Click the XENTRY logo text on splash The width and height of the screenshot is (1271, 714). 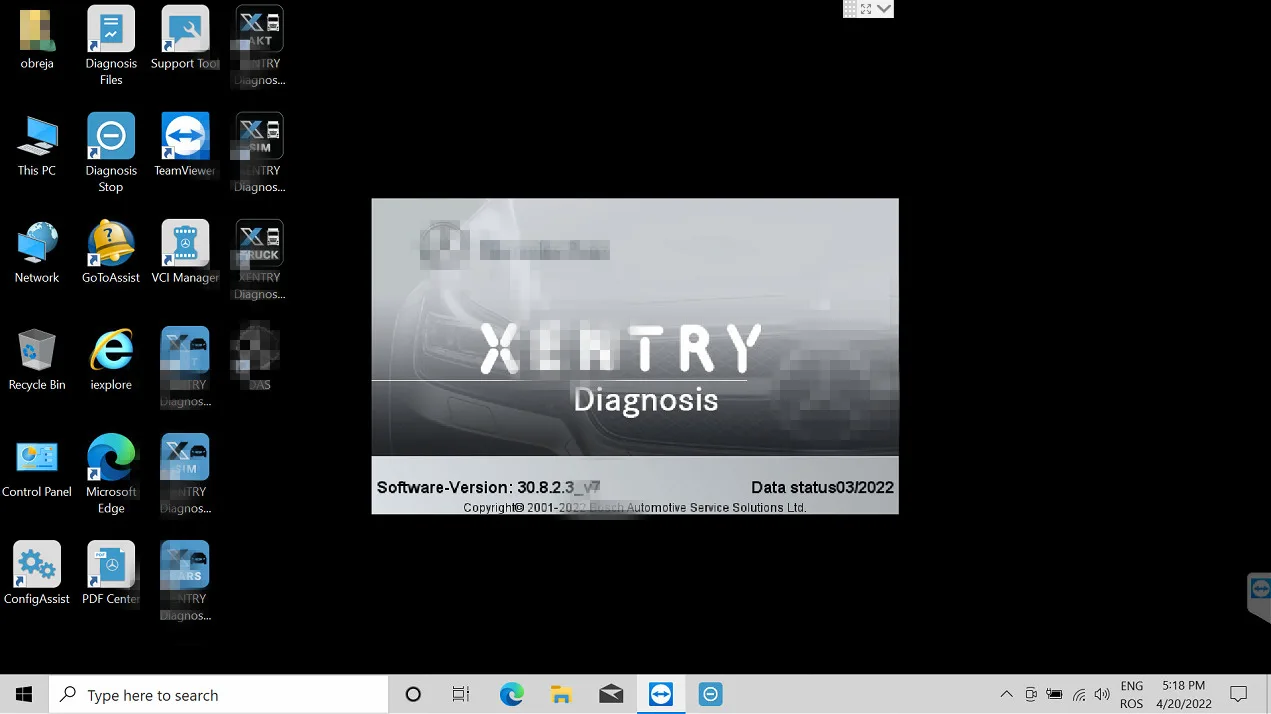tap(621, 350)
